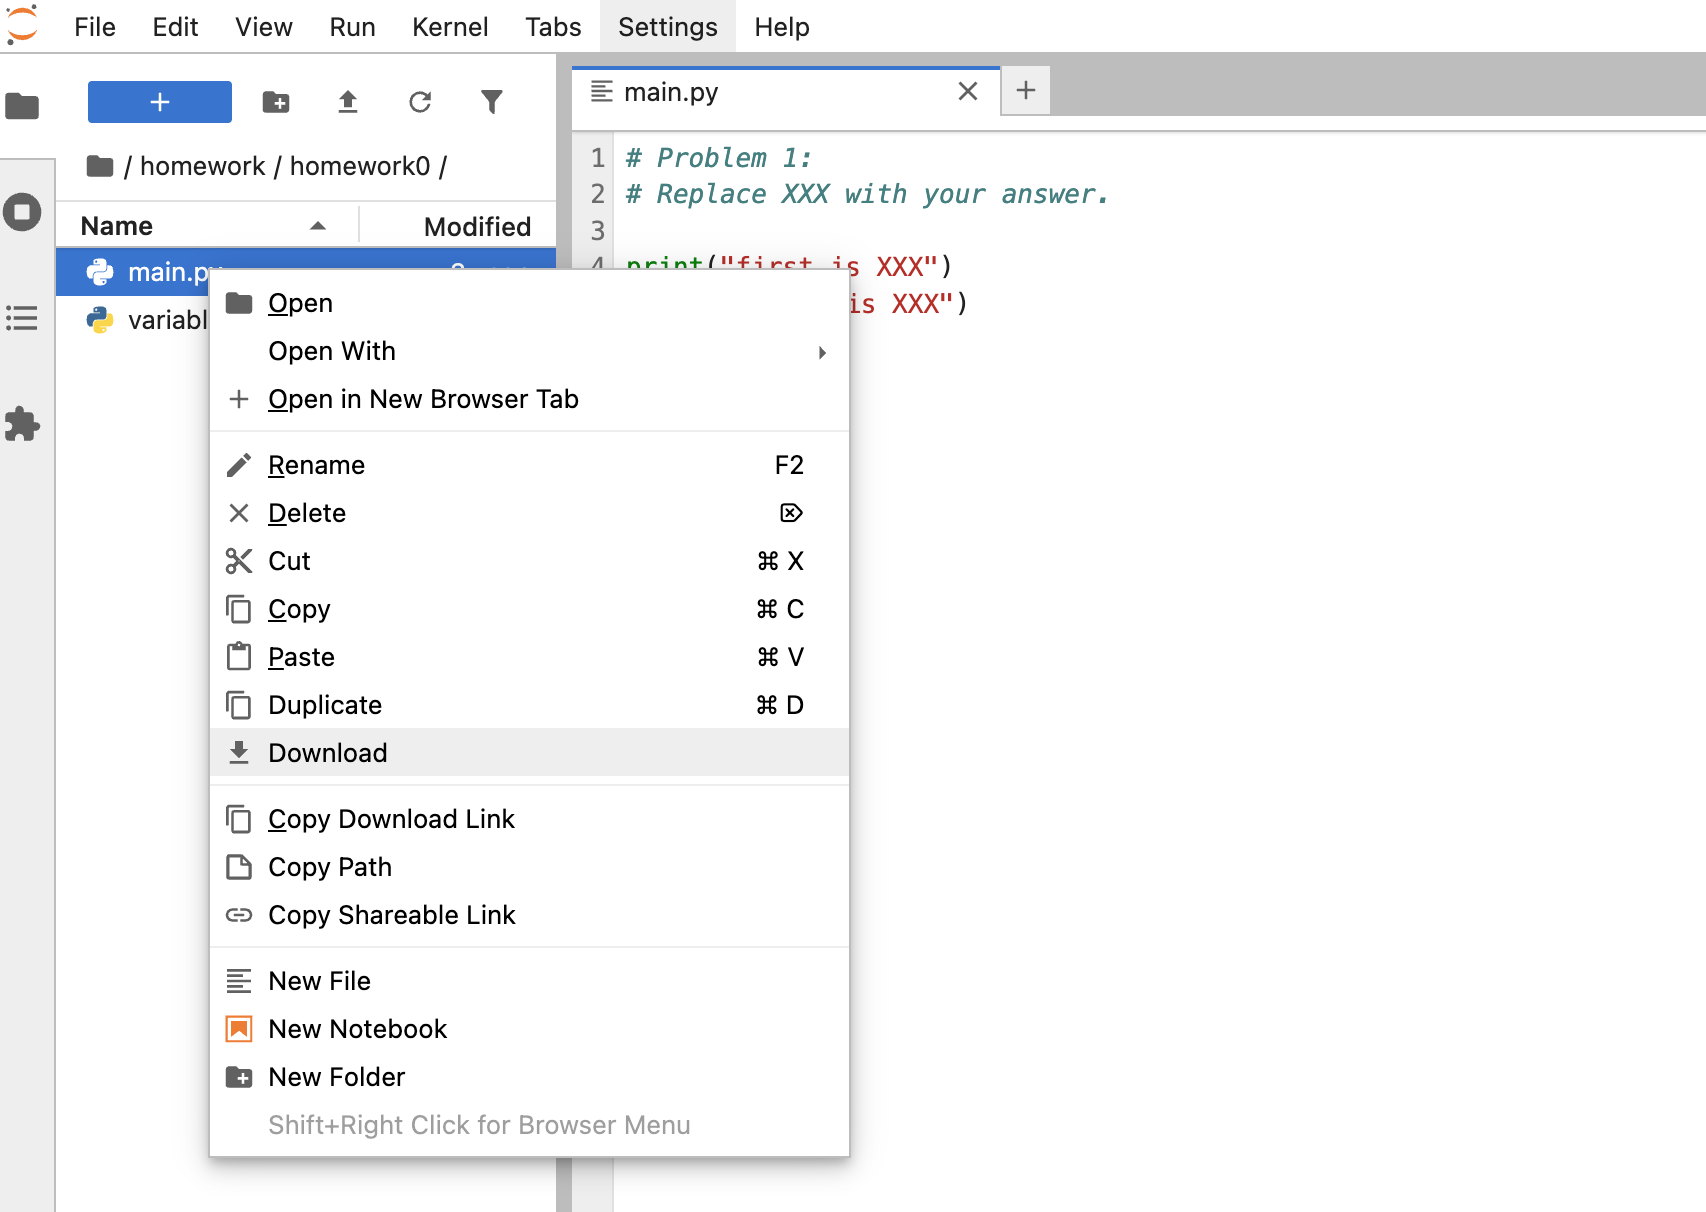The width and height of the screenshot is (1706, 1212).
Task: Refresh the file browser list
Action: point(420,102)
